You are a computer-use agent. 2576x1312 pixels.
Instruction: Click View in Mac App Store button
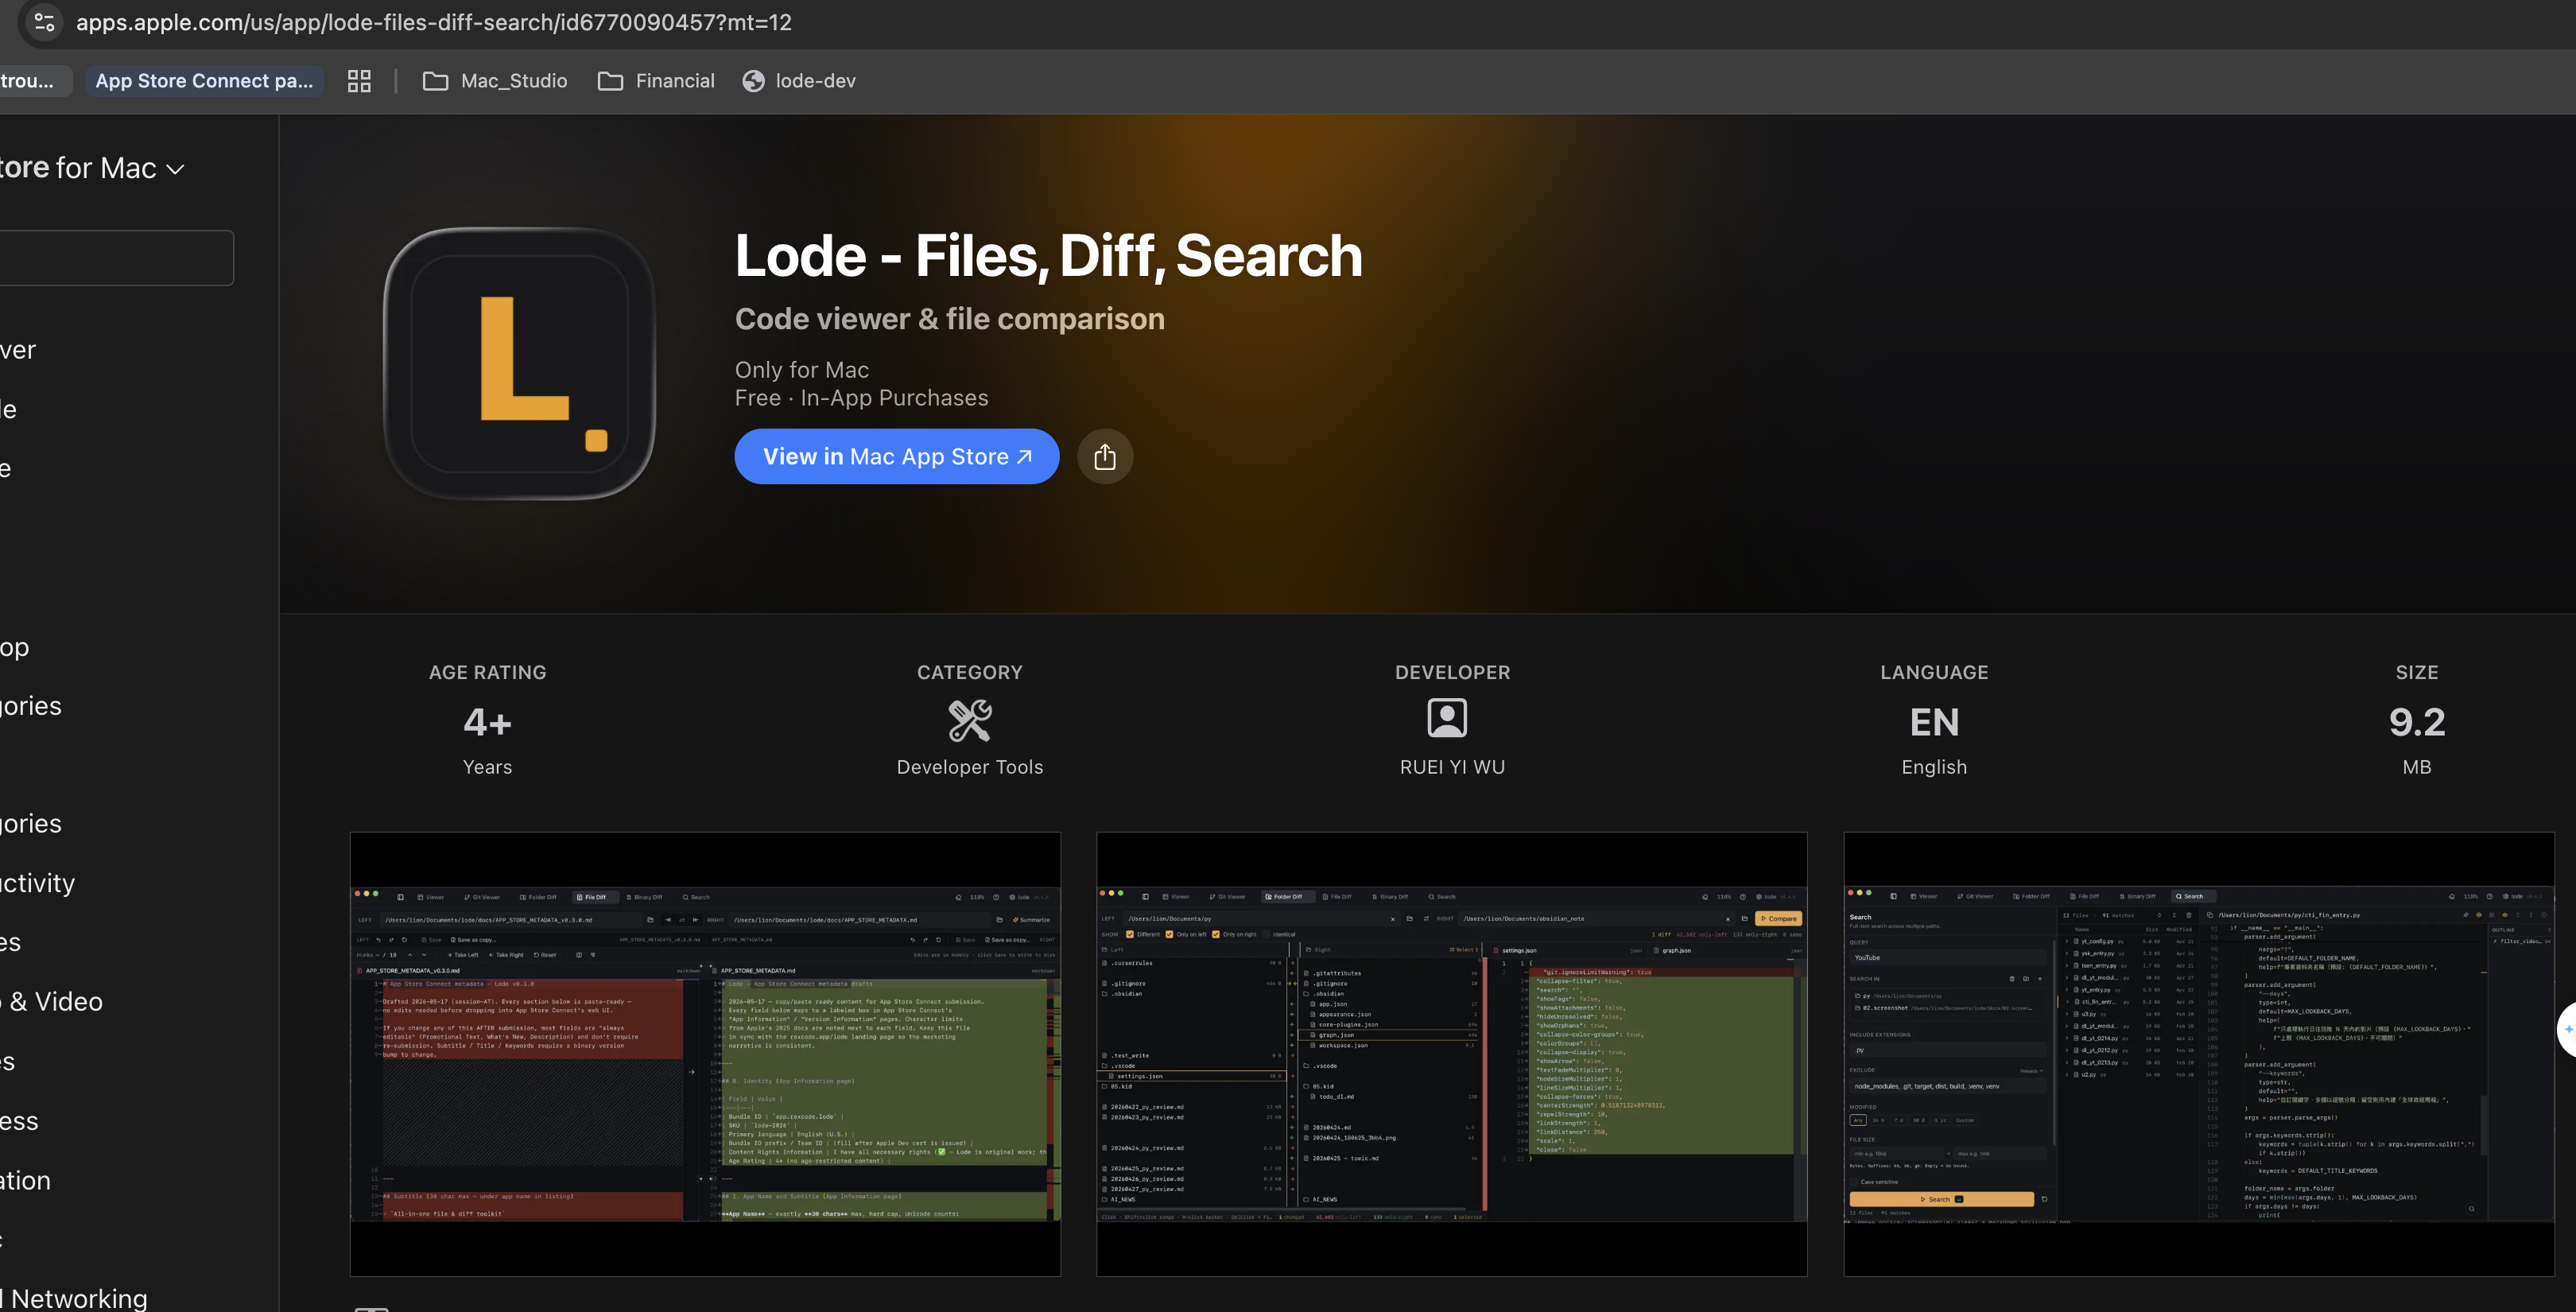click(897, 457)
